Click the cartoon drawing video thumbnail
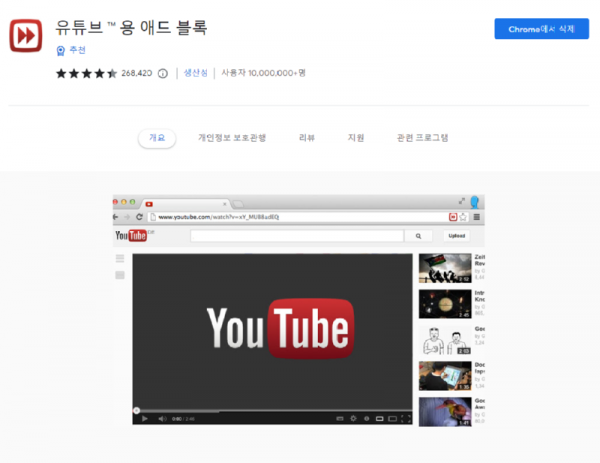This screenshot has height=463, width=600. tap(445, 340)
